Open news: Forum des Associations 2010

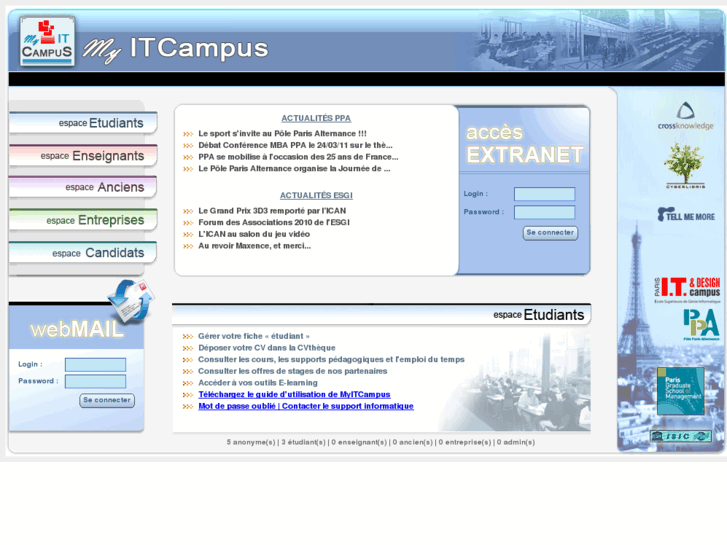[274, 222]
